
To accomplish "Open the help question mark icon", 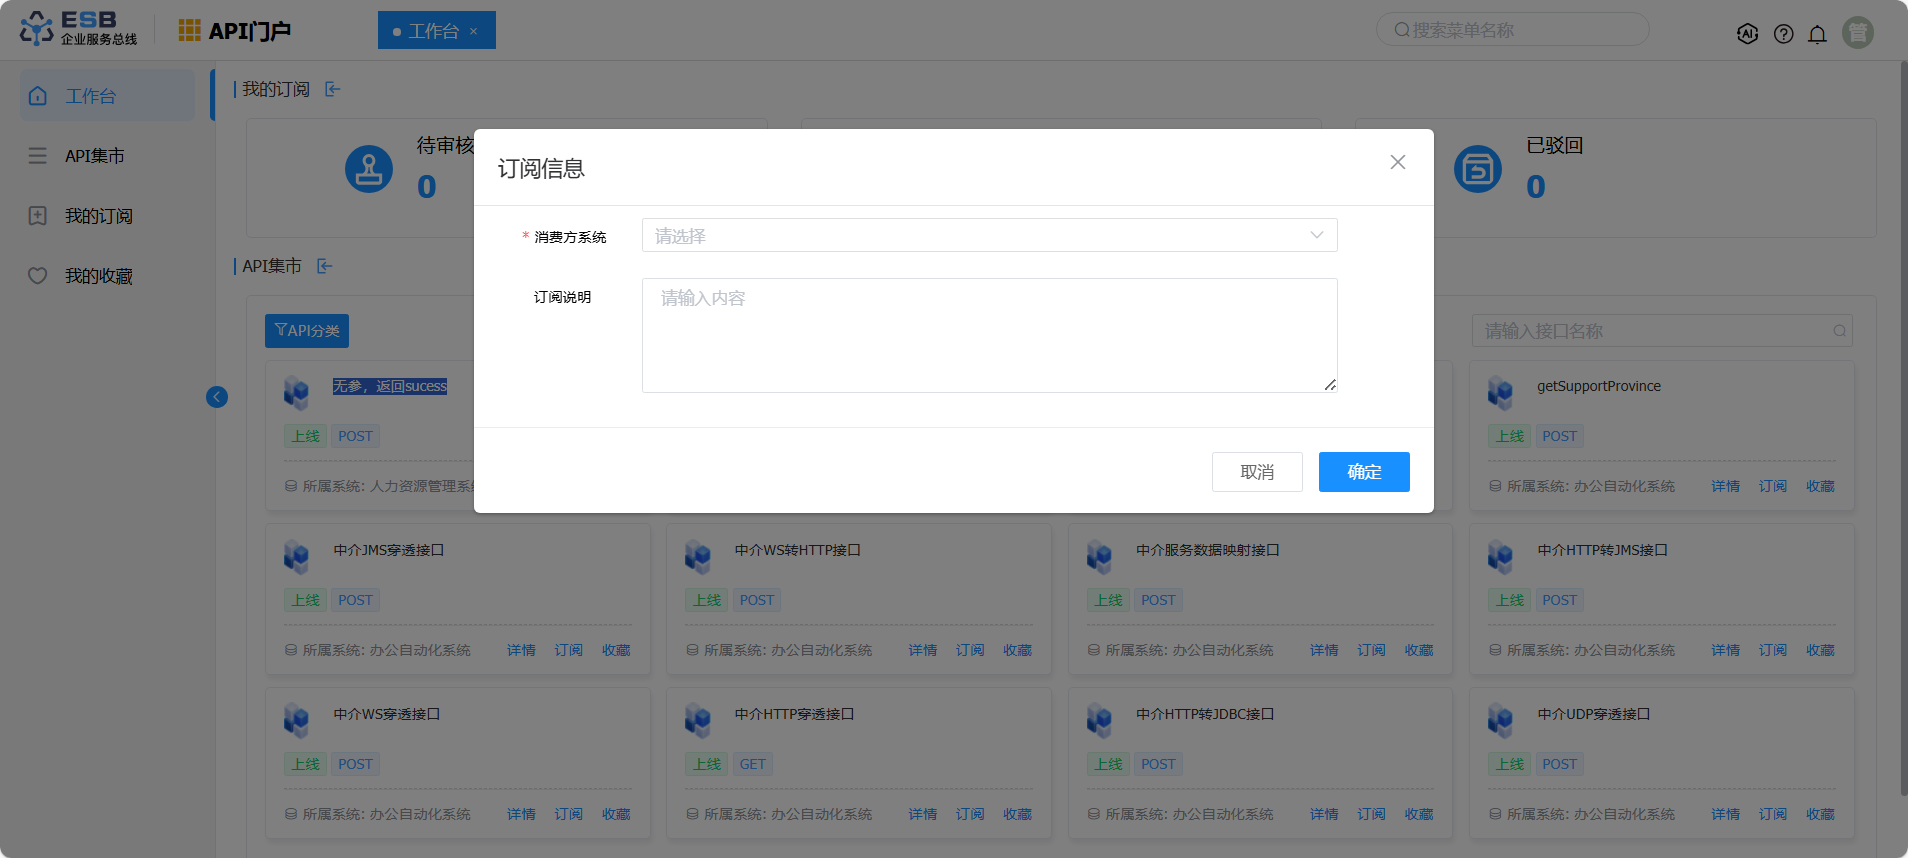I will tap(1783, 34).
